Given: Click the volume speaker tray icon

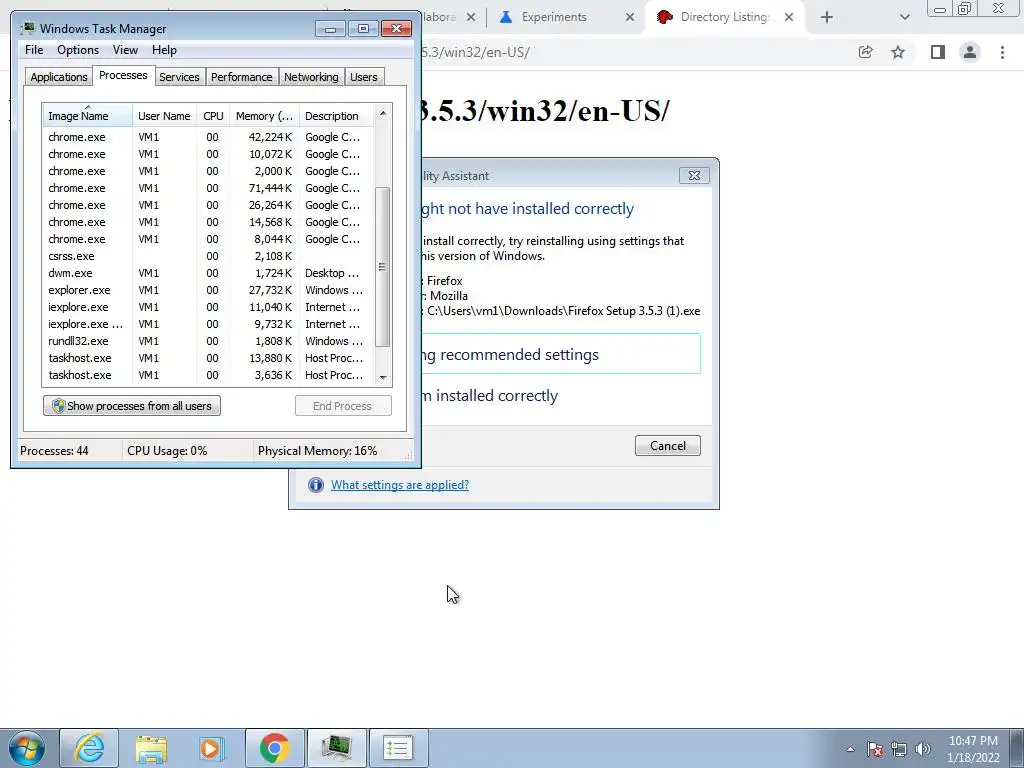Looking at the screenshot, I should coord(923,749).
